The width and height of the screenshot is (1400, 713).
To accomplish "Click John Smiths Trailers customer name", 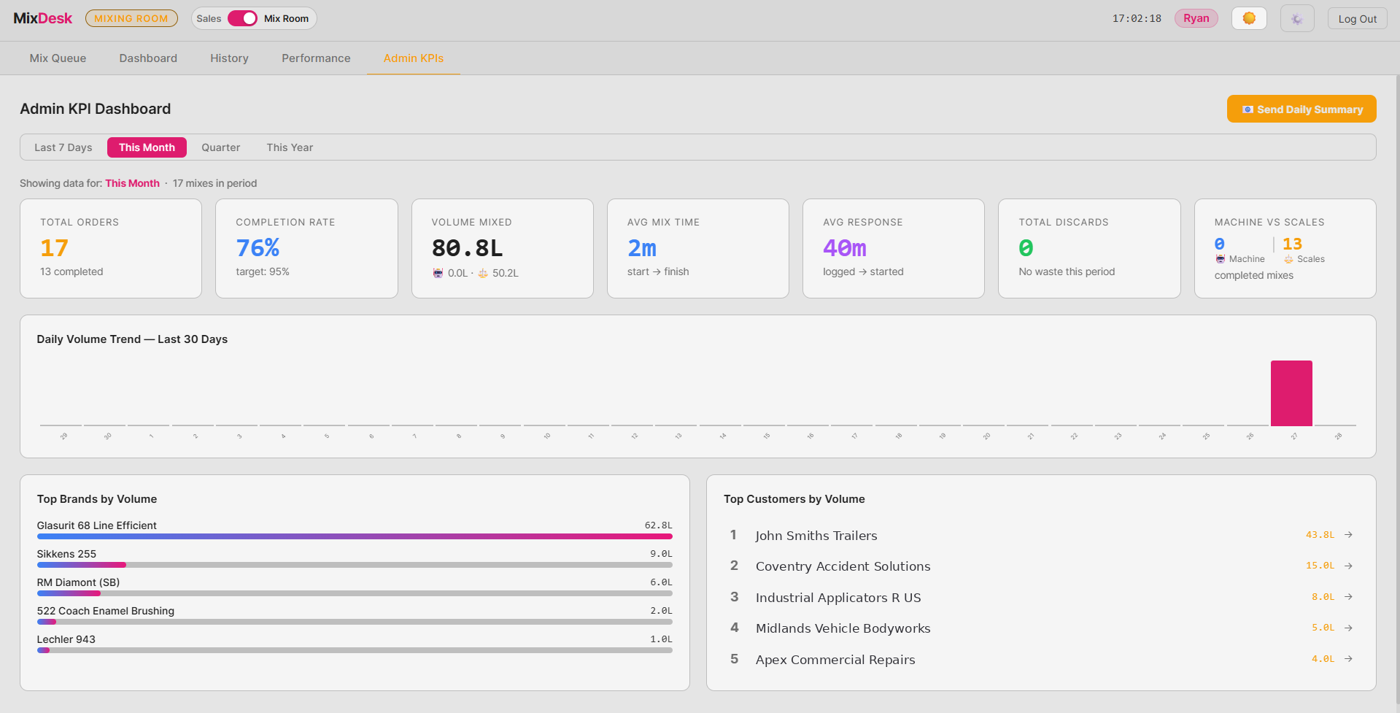I will pyautogui.click(x=816, y=536).
